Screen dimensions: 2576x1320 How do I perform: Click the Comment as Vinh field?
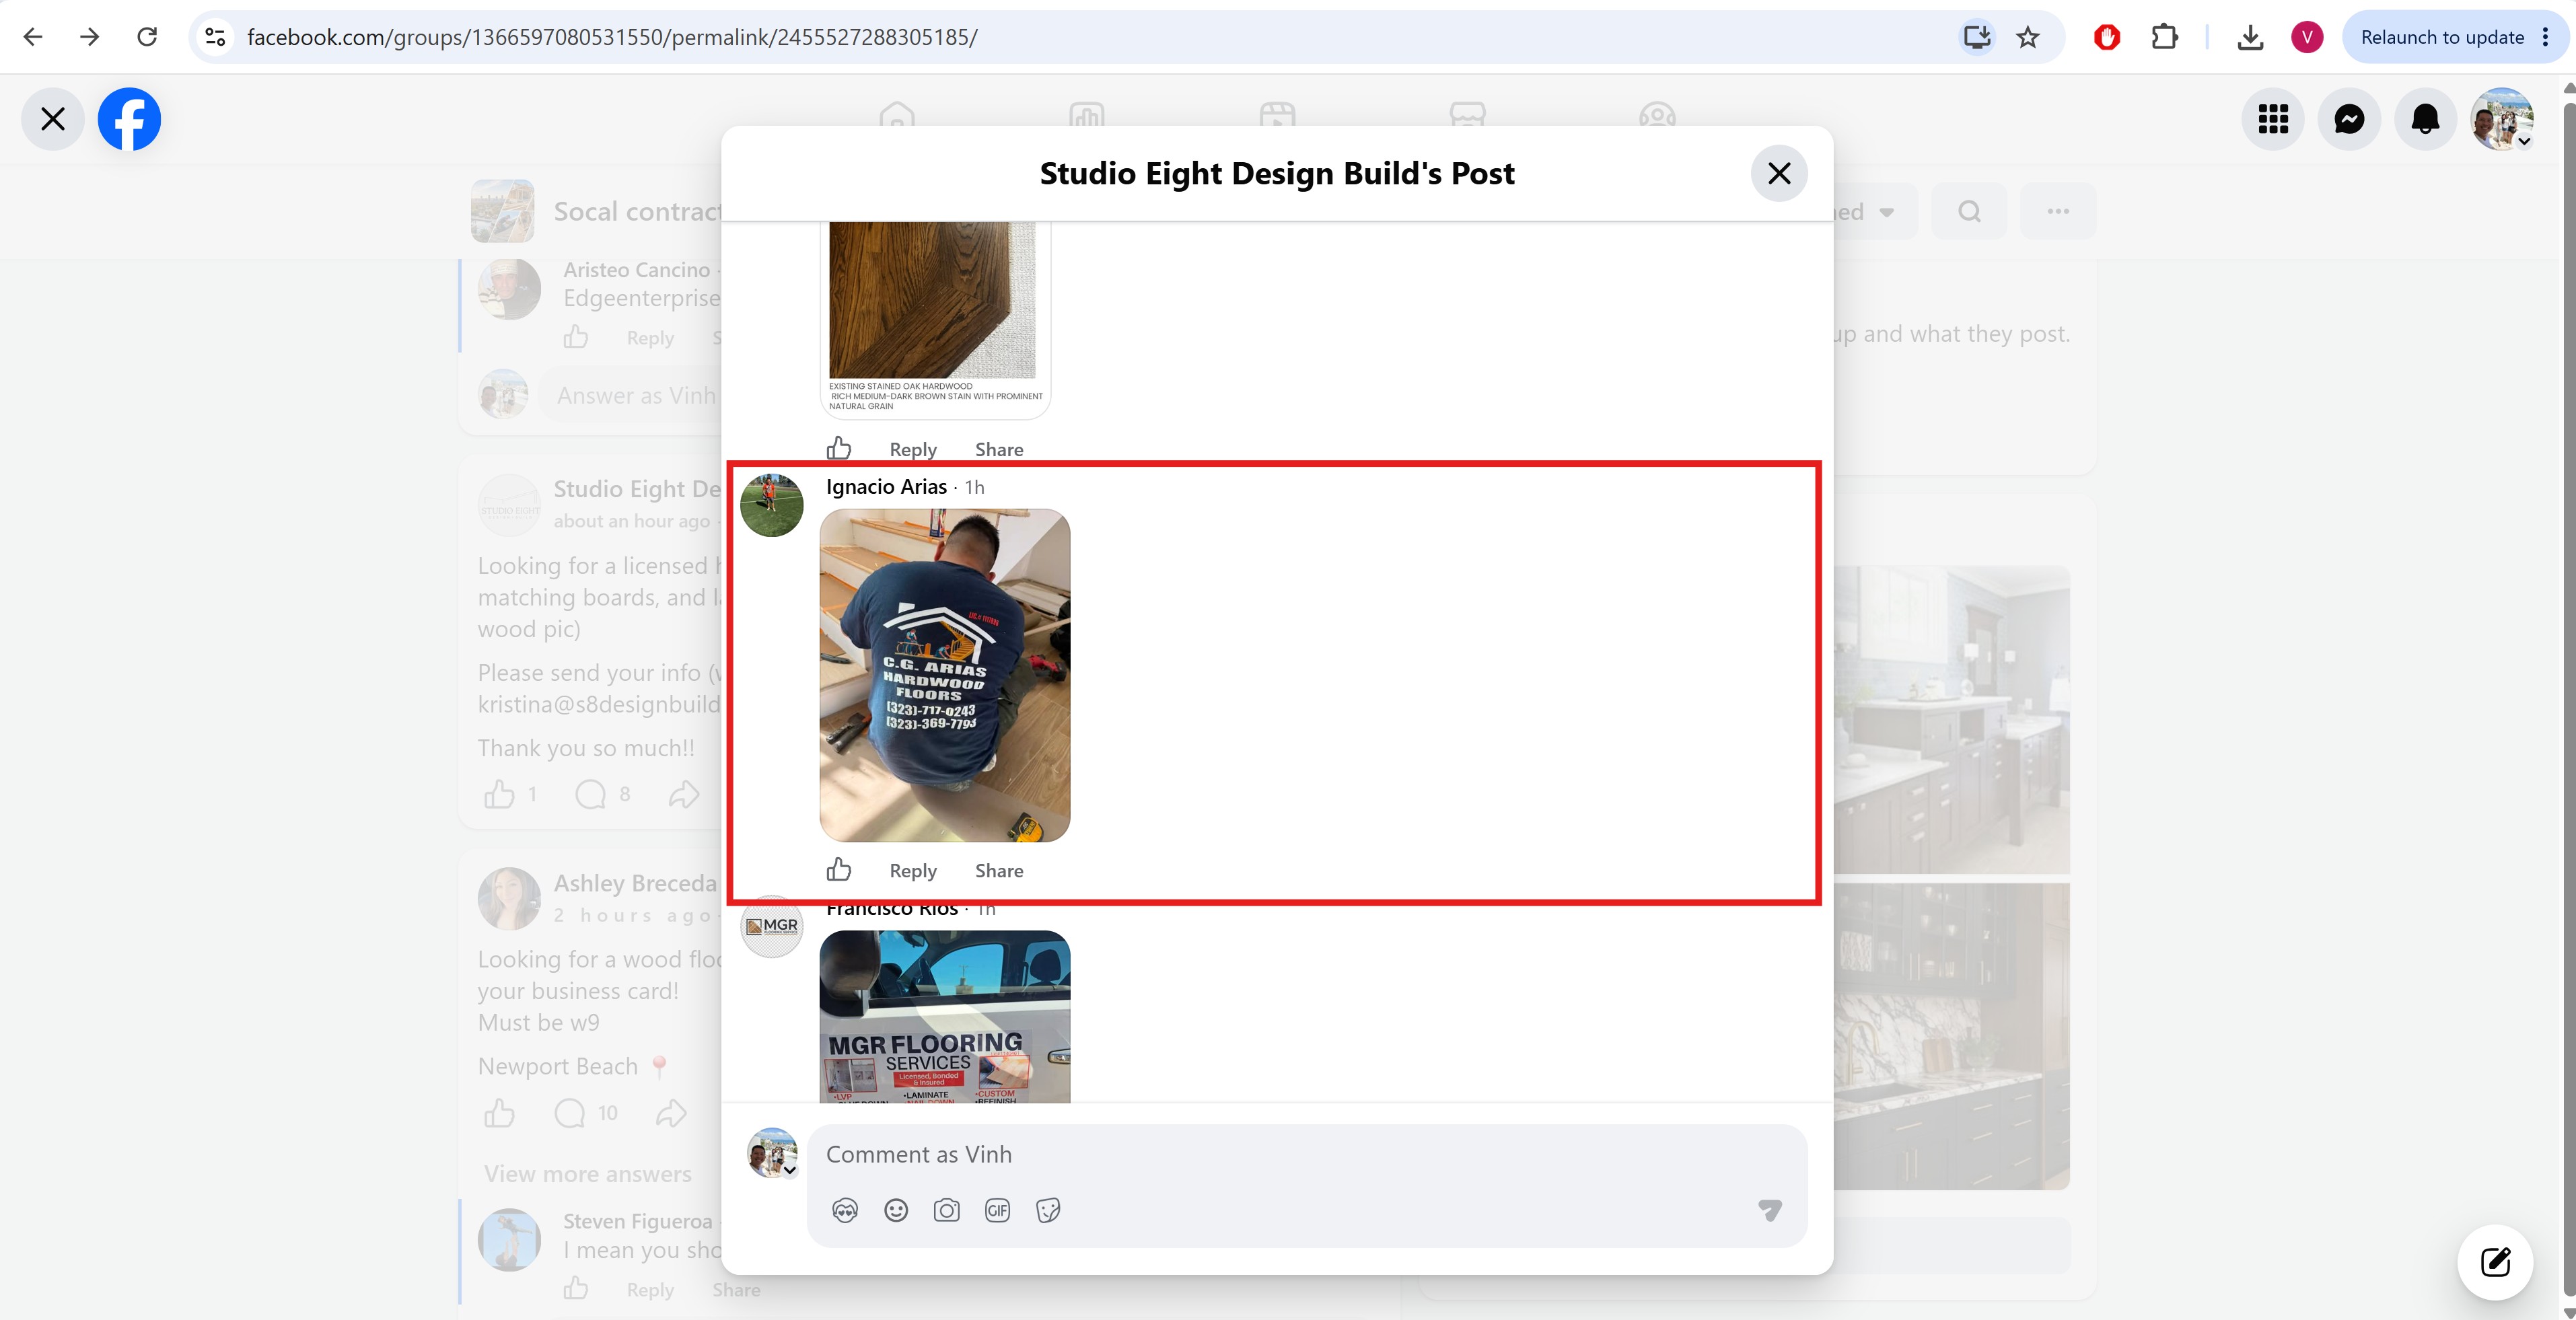click(x=1307, y=1154)
